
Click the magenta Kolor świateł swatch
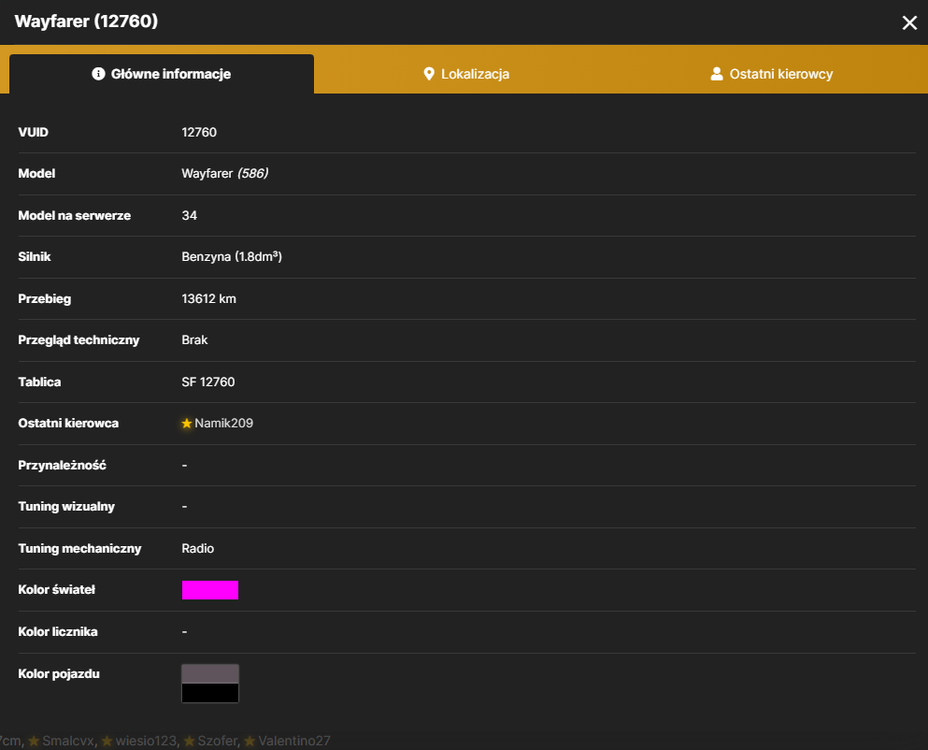pos(210,590)
